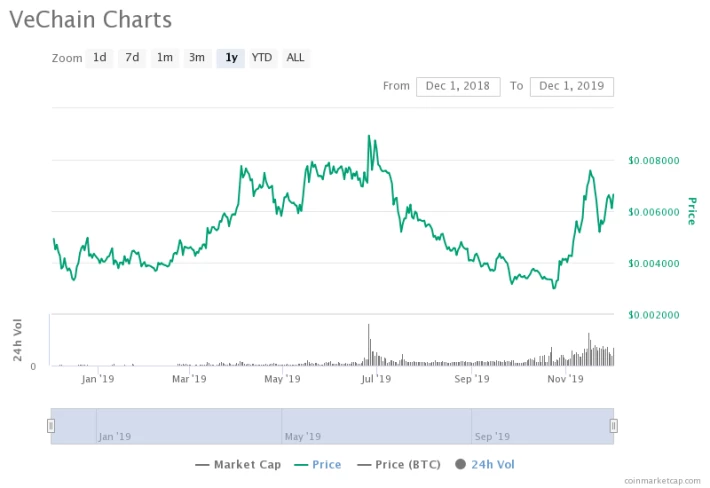Switch zoom to 3m
The image size is (710, 488).
197,58
